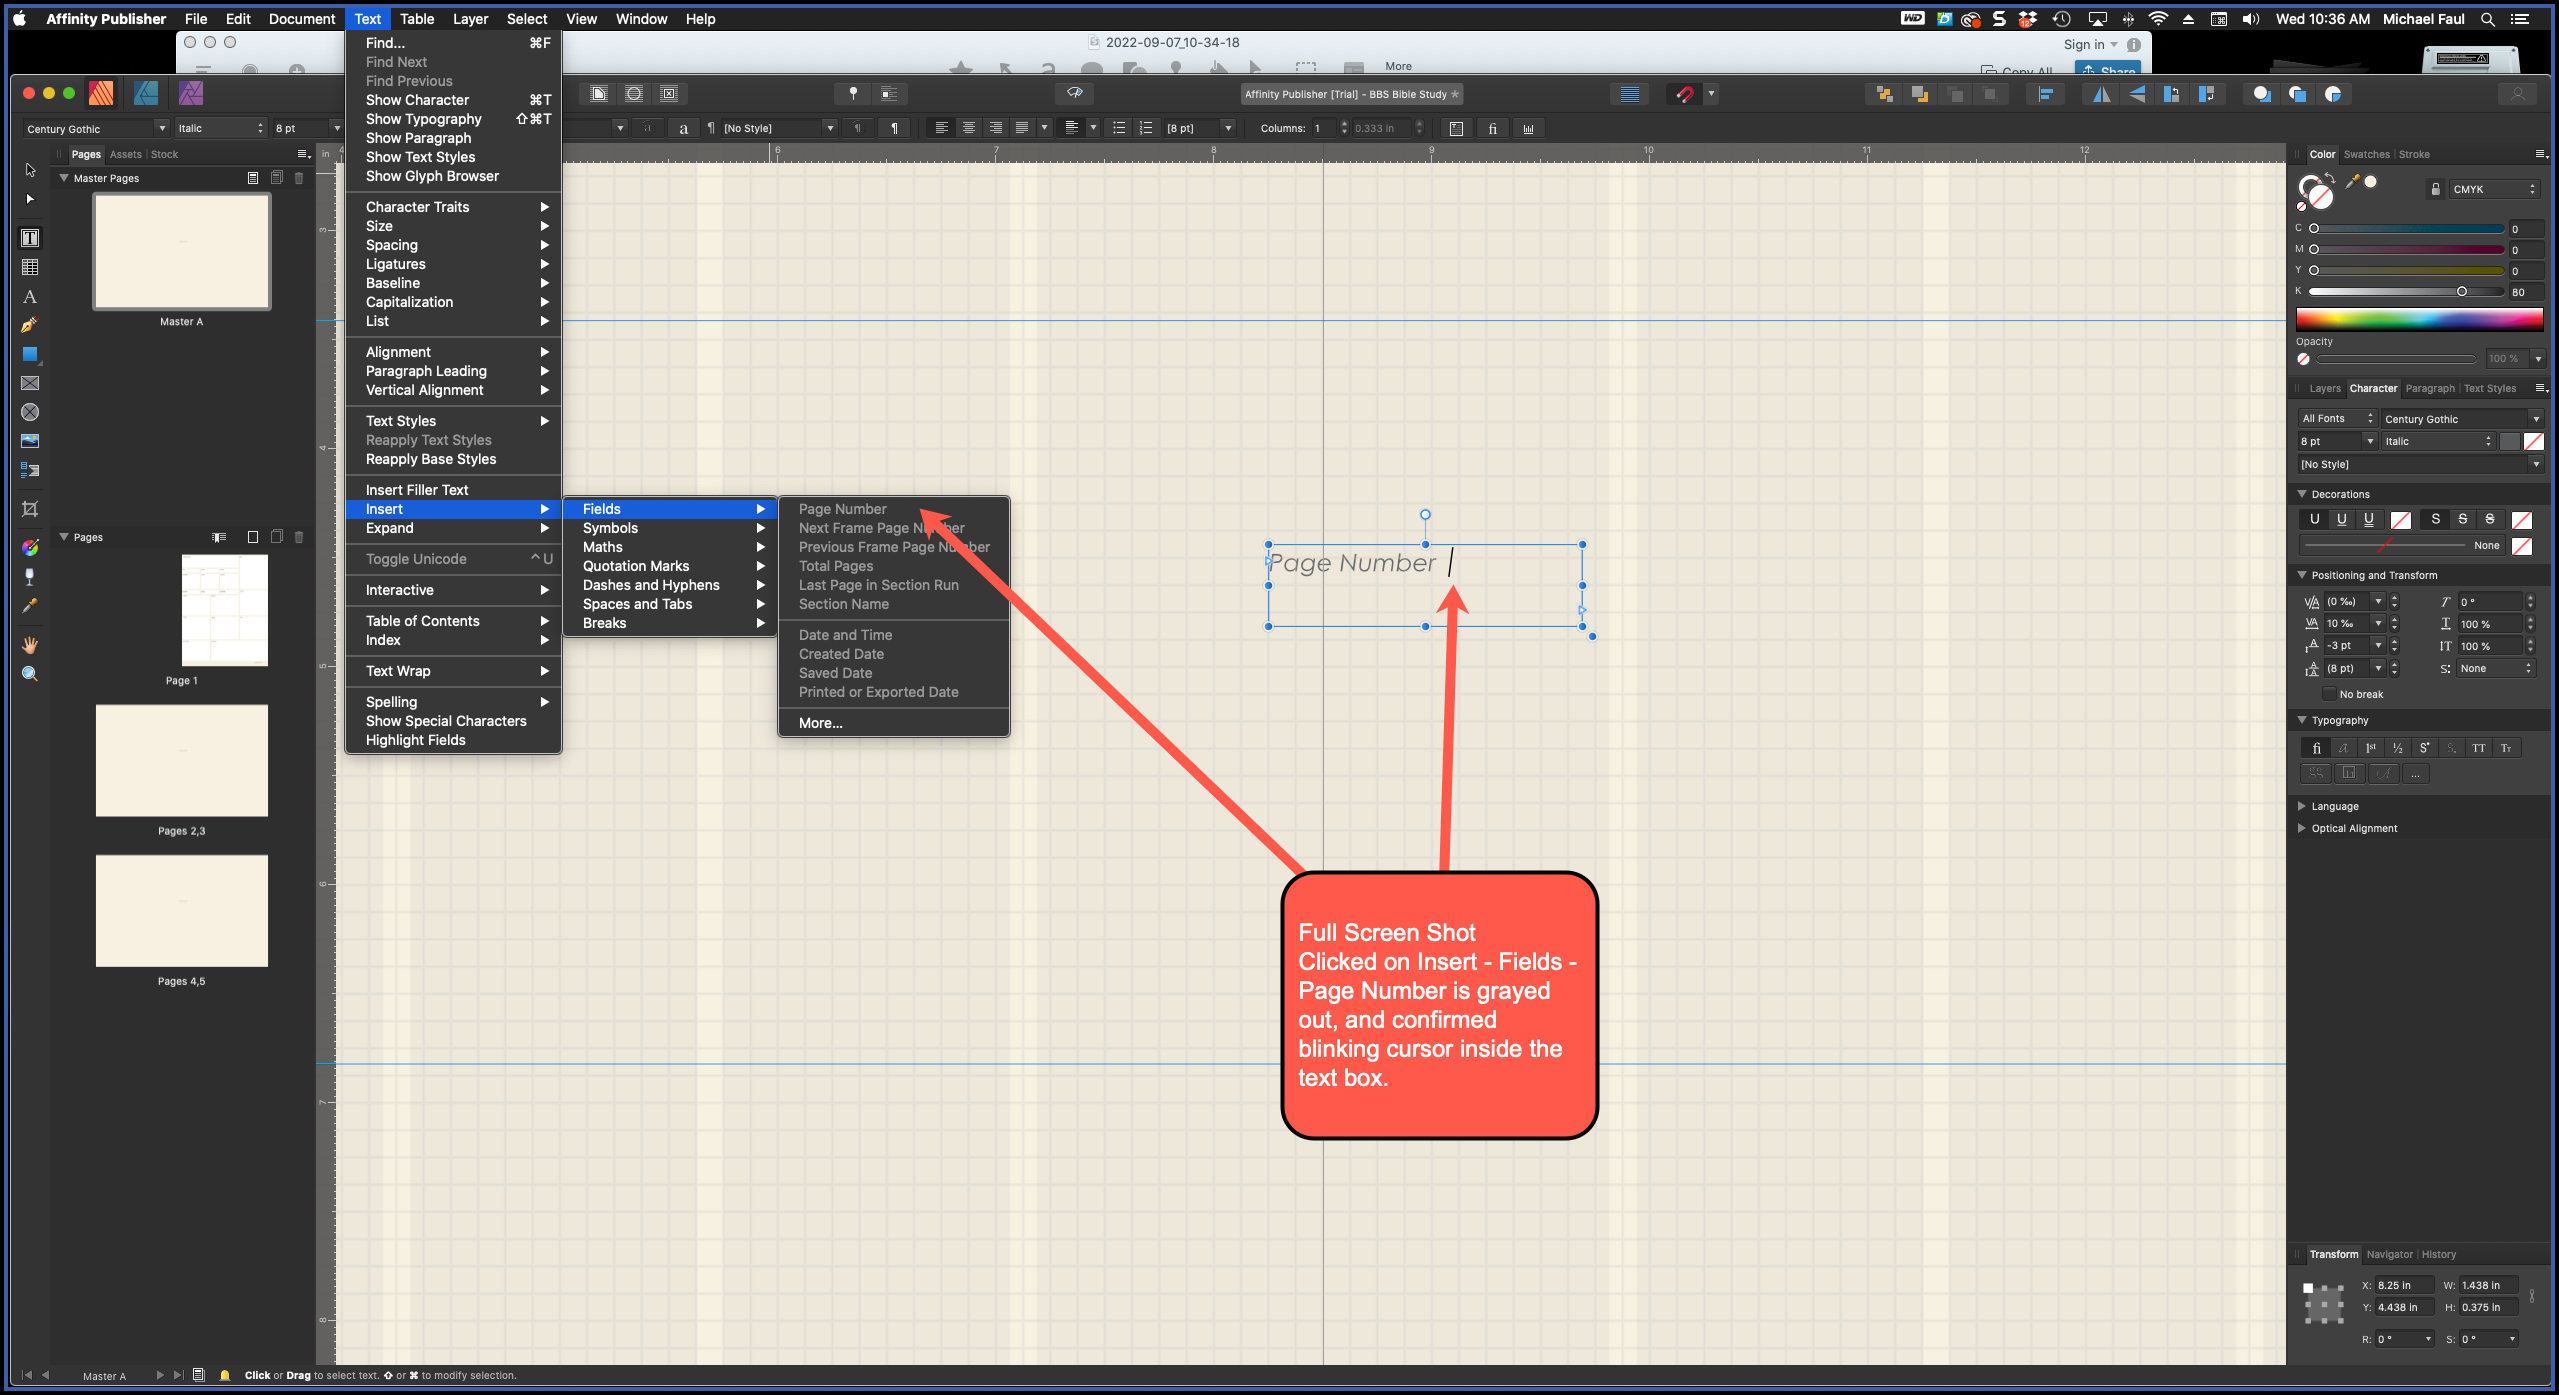This screenshot has width=2559, height=1395.
Task: Open the CMYK color model dropdown
Action: (2494, 189)
